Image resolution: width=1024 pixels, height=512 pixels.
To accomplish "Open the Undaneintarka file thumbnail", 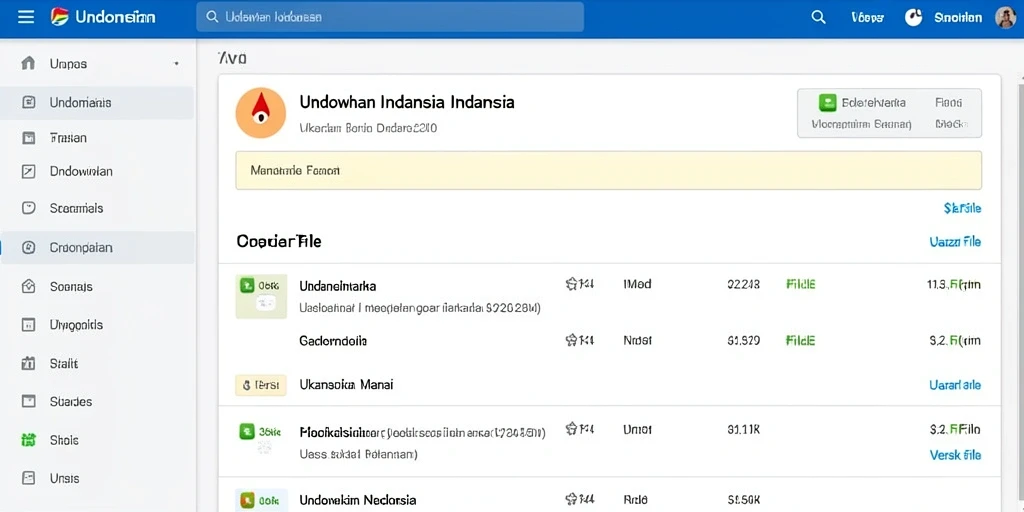I will 261,296.
